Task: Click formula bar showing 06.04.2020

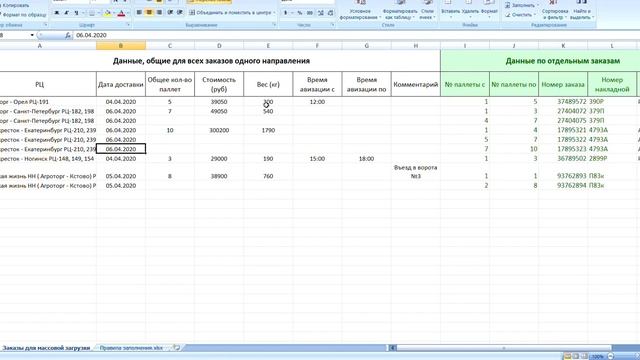Action: point(355,36)
